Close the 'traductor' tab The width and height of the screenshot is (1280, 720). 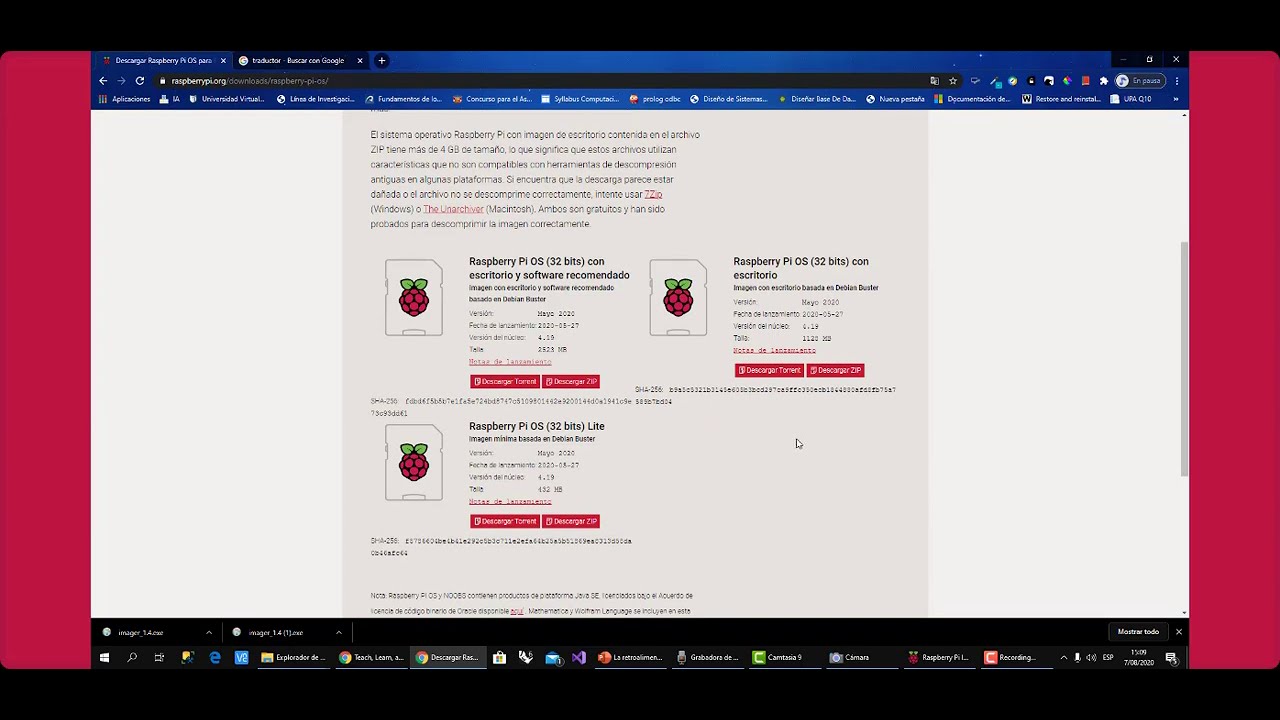[360, 61]
